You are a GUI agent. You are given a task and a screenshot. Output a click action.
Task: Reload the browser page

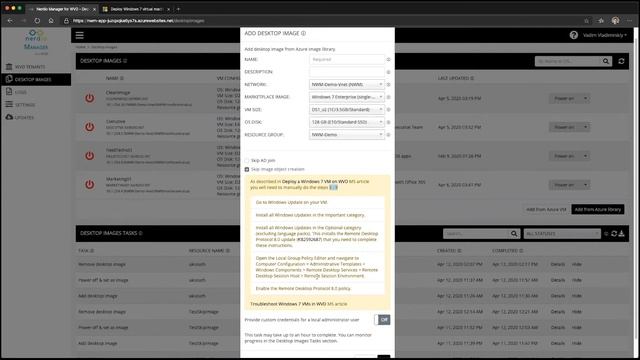pyautogui.click(x=37, y=20)
